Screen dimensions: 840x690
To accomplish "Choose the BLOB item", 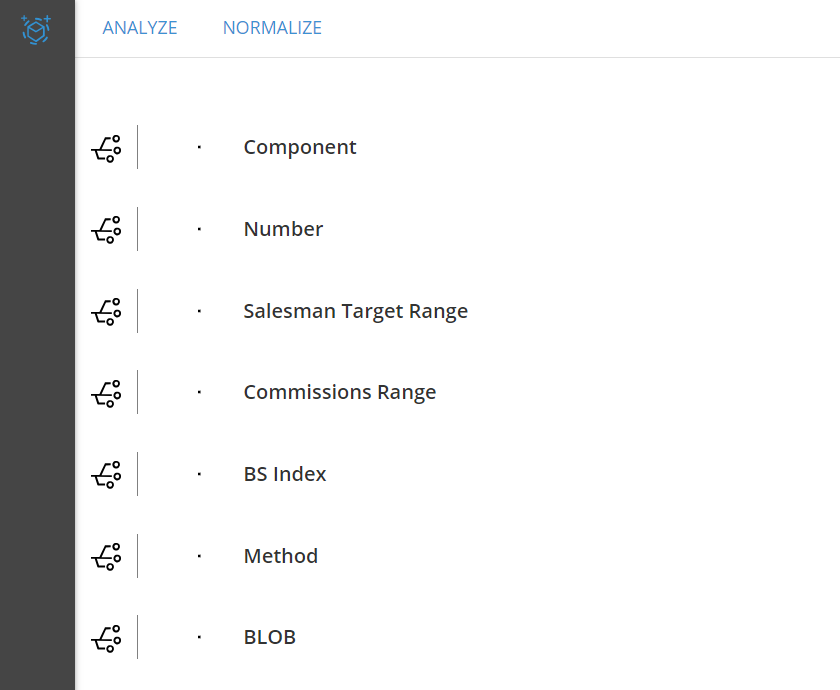I will pyautogui.click(x=269, y=638).
